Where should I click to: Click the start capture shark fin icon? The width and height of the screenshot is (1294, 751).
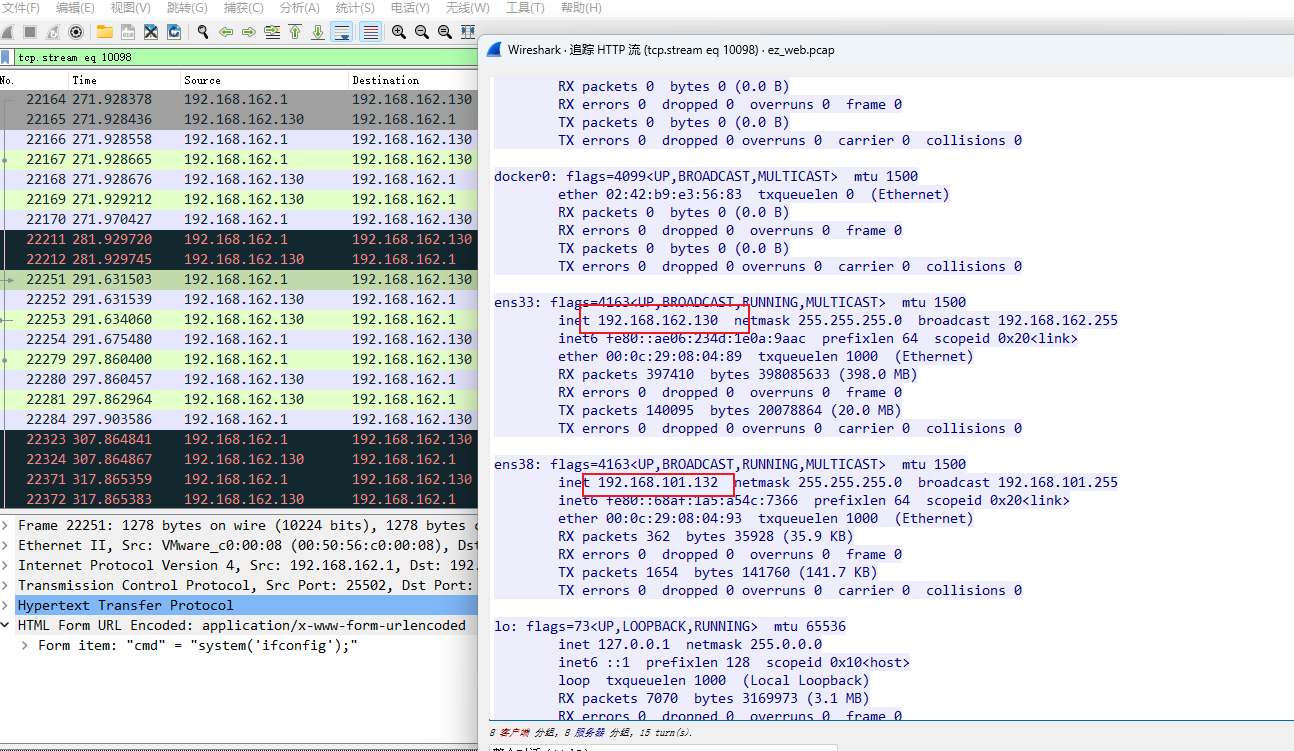(7, 32)
